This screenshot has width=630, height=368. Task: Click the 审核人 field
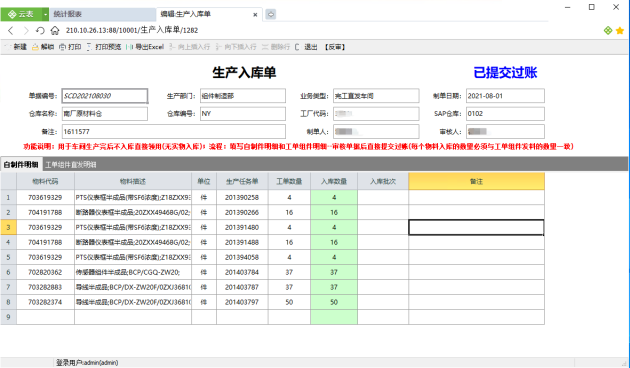(x=505, y=131)
